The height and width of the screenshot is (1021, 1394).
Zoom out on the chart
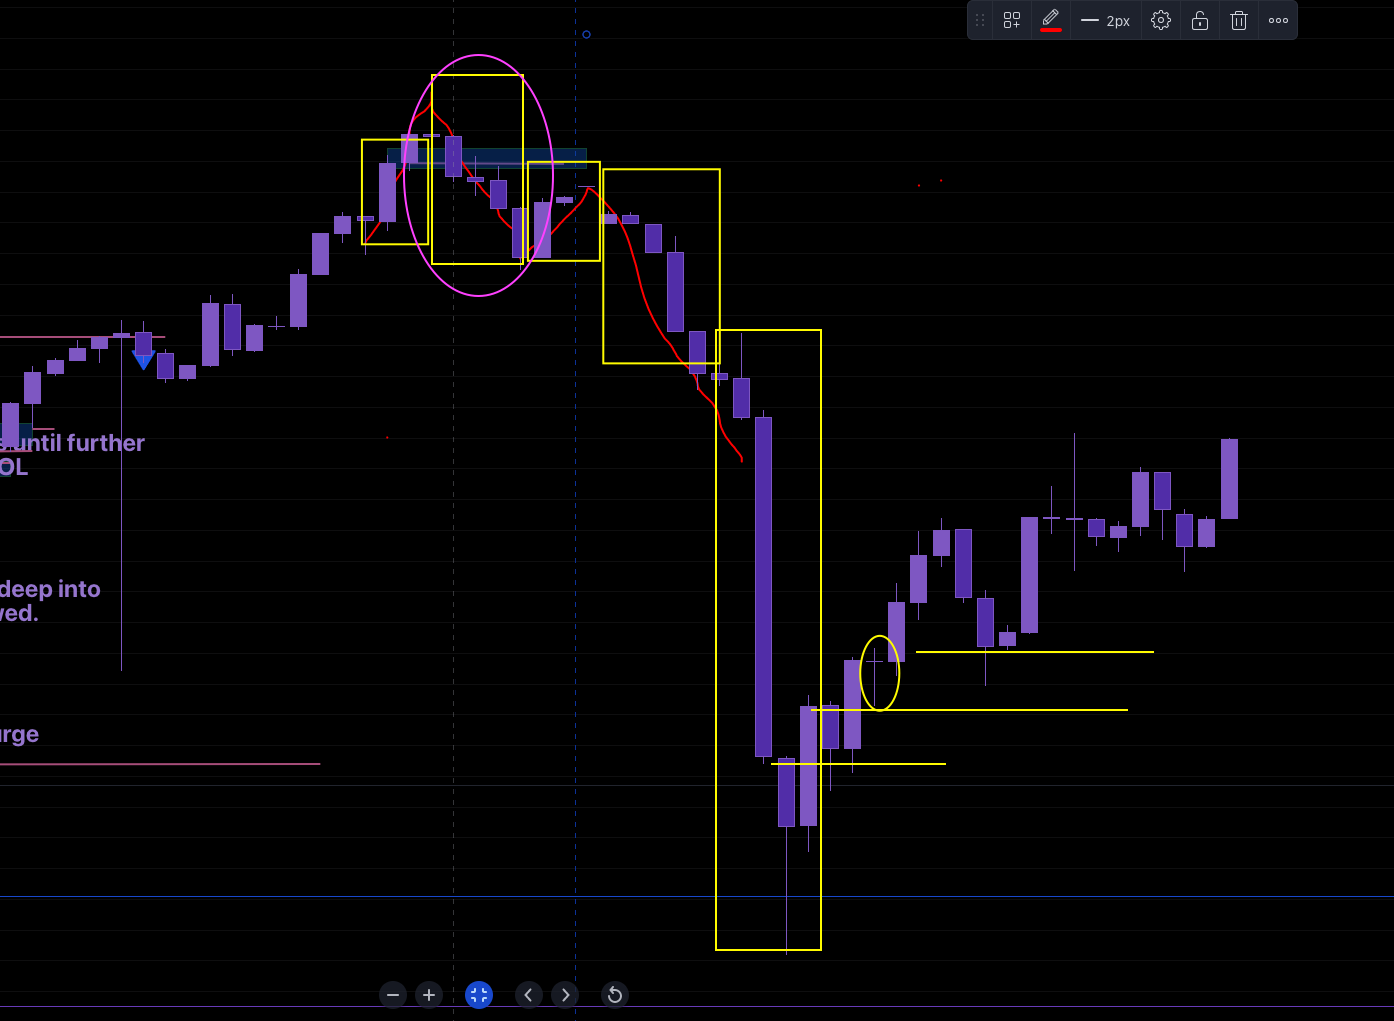coord(393,994)
